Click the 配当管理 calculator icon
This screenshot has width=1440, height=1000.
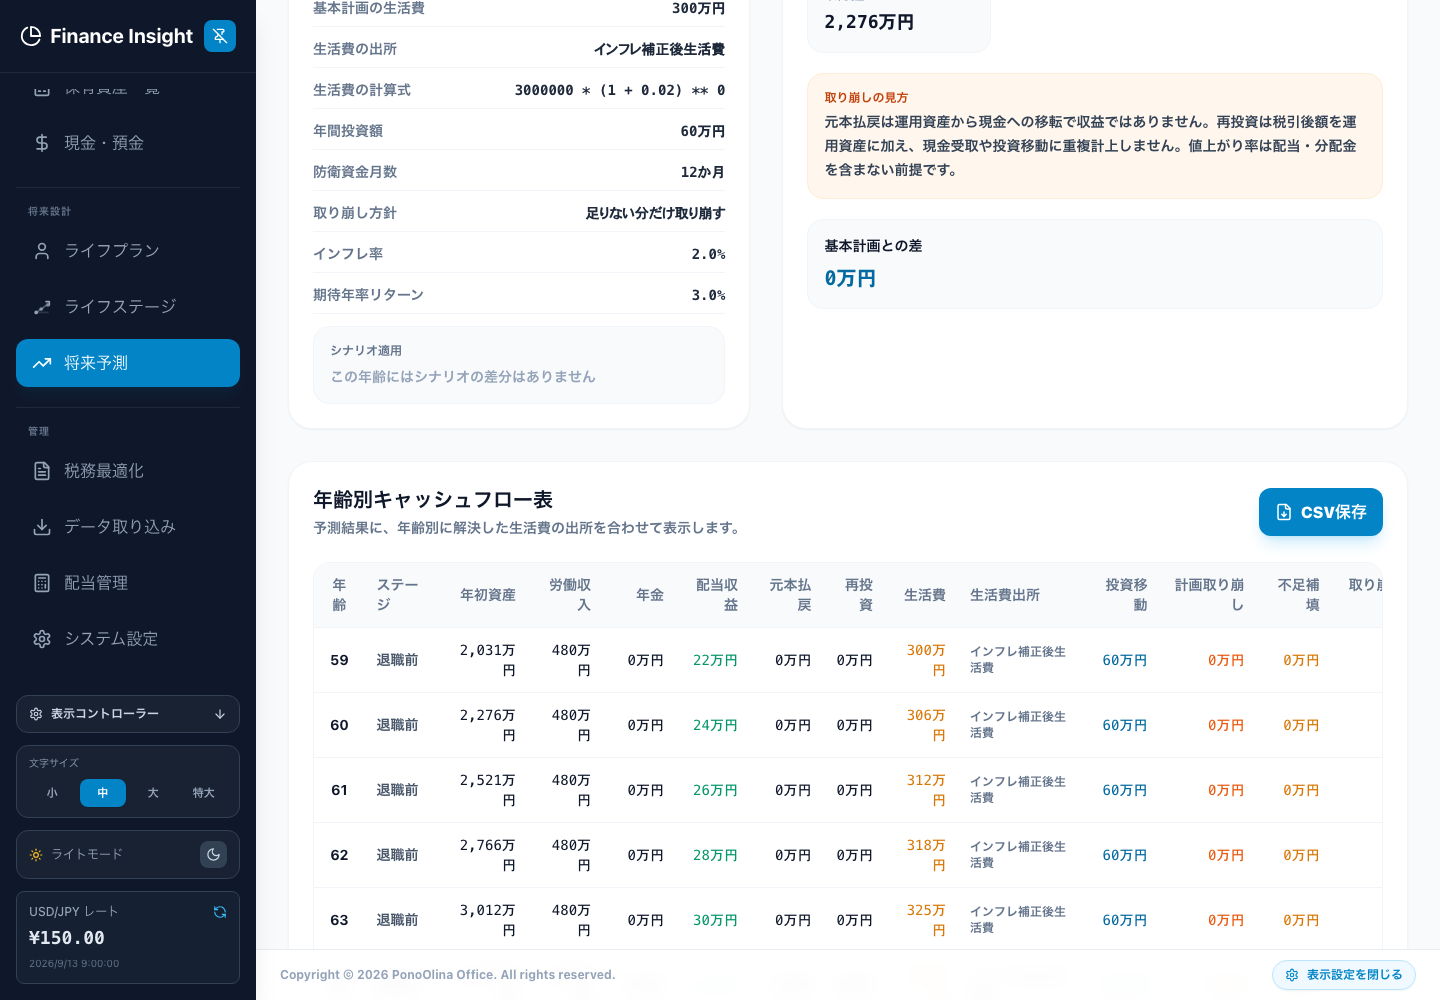[42, 583]
